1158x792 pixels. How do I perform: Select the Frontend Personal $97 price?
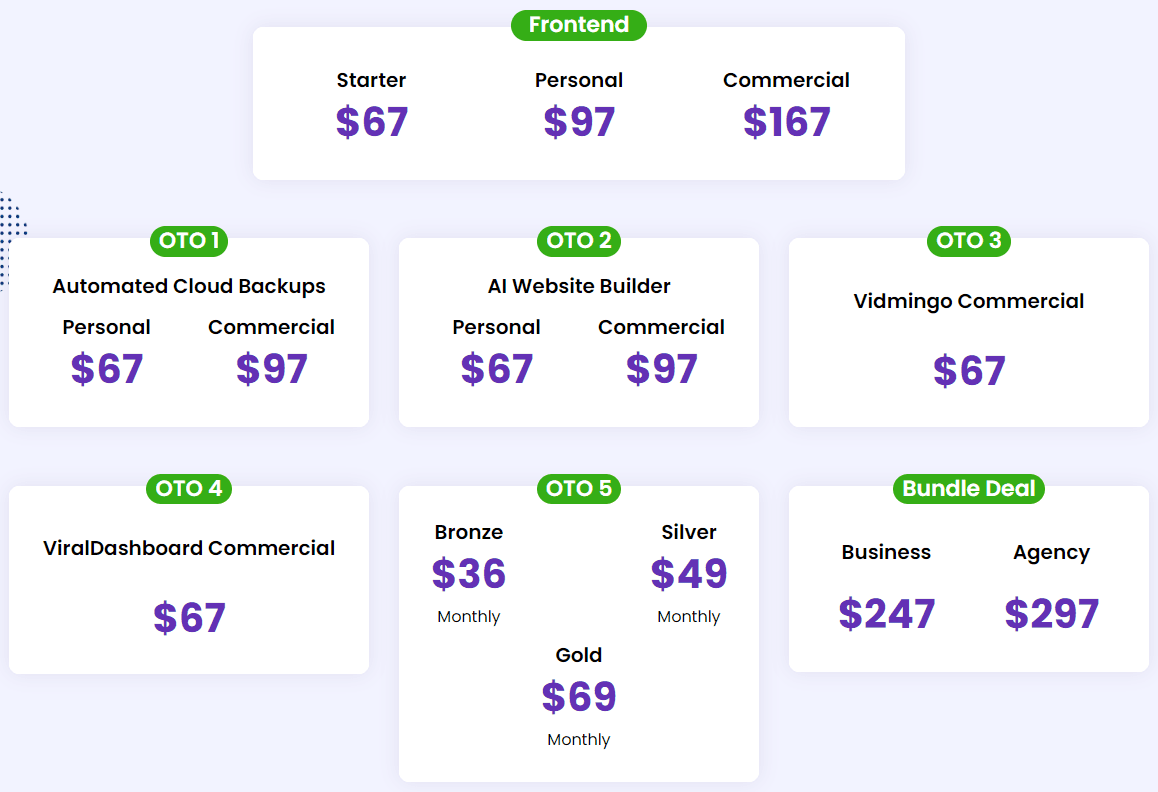(579, 122)
